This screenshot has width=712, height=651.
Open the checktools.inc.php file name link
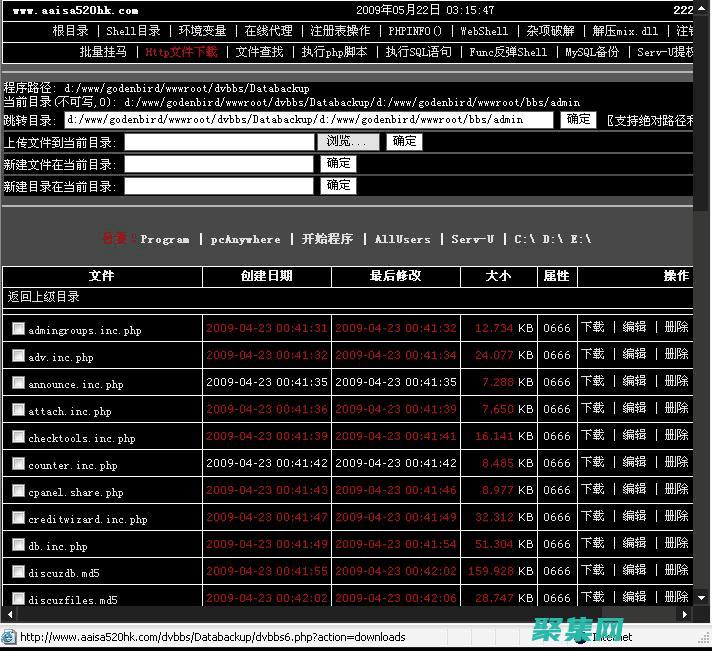coord(81,438)
